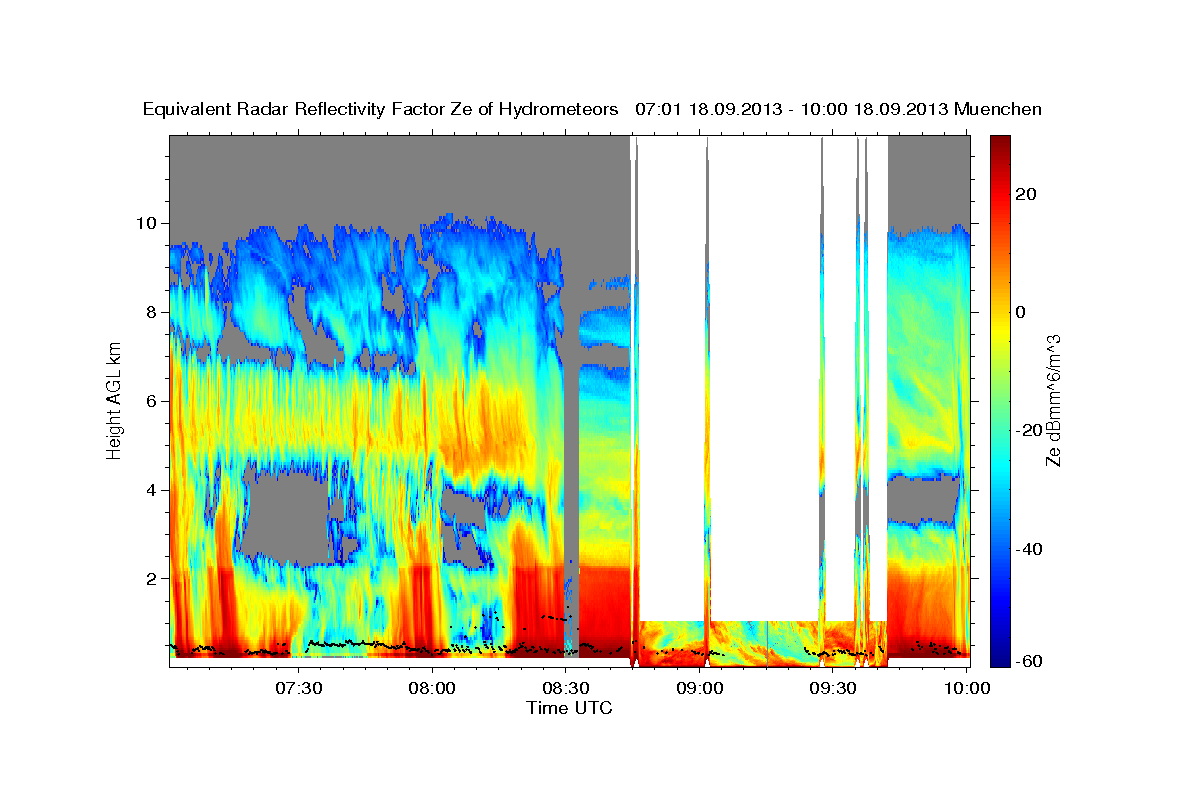Click the dark blue bottom of the colorbar
This screenshot has height=800, width=1200.
coord(999,655)
